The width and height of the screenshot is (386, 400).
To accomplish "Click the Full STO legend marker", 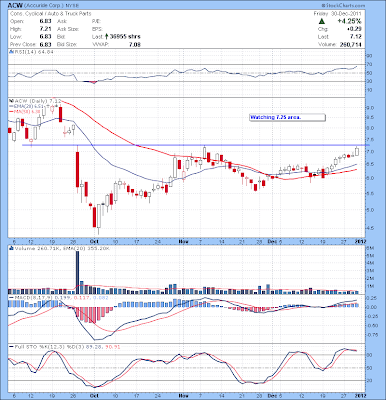I will [11, 347].
